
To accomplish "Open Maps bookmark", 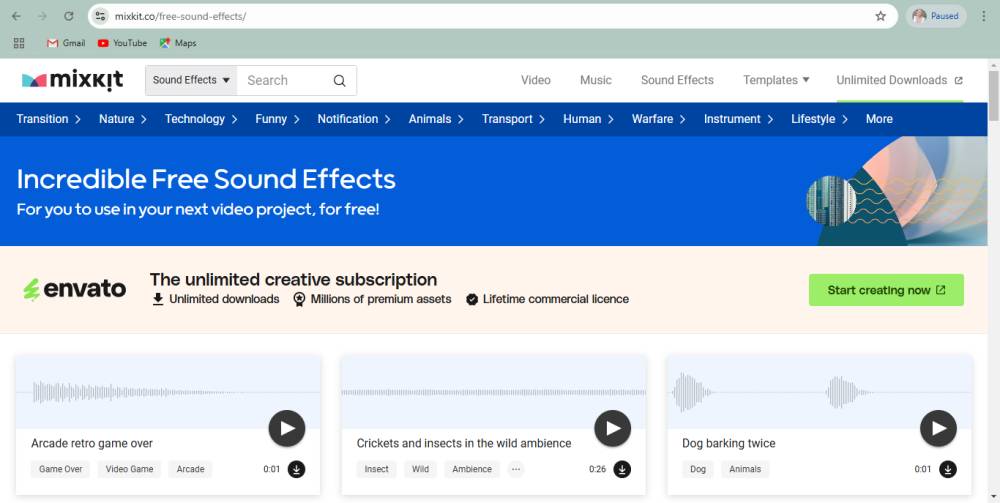I will [178, 43].
